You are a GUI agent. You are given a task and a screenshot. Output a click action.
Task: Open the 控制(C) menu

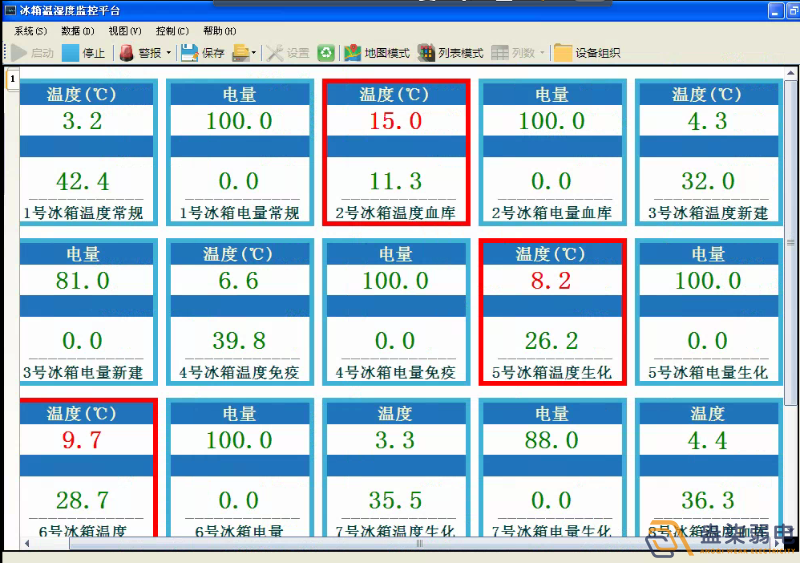pyautogui.click(x=172, y=31)
